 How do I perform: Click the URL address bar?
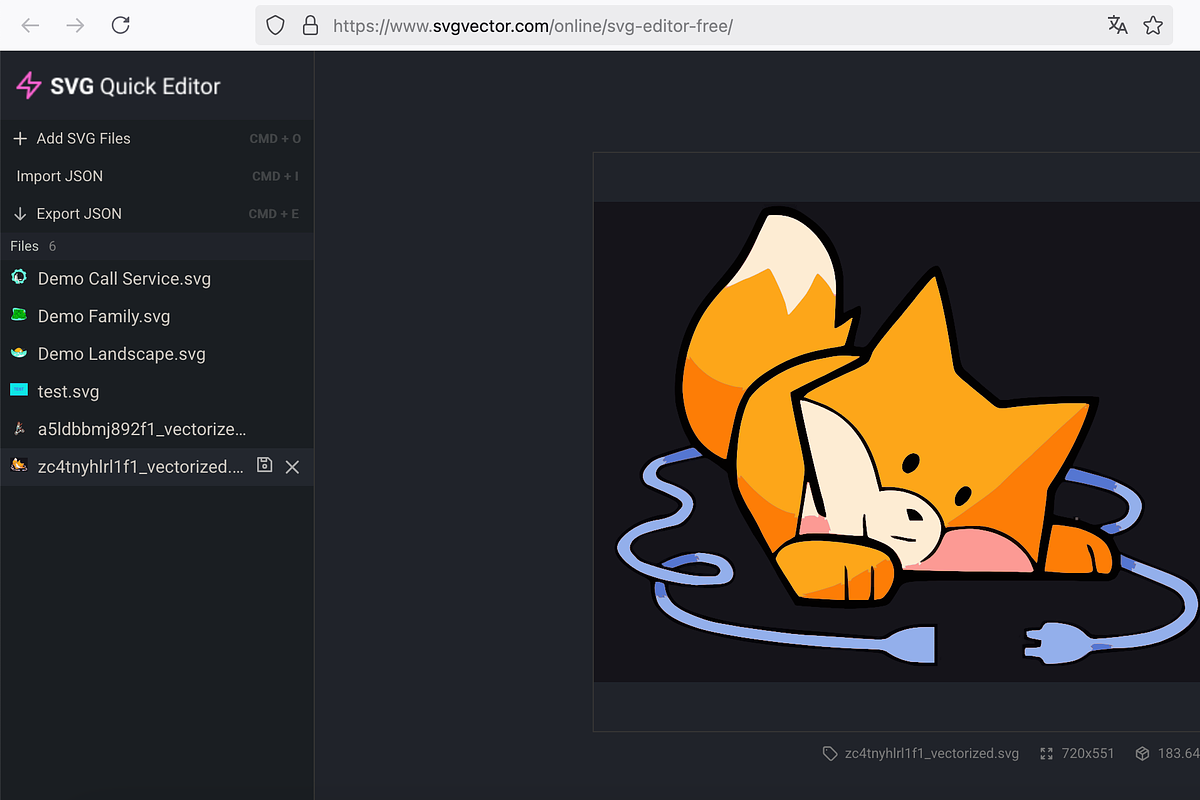[715, 25]
